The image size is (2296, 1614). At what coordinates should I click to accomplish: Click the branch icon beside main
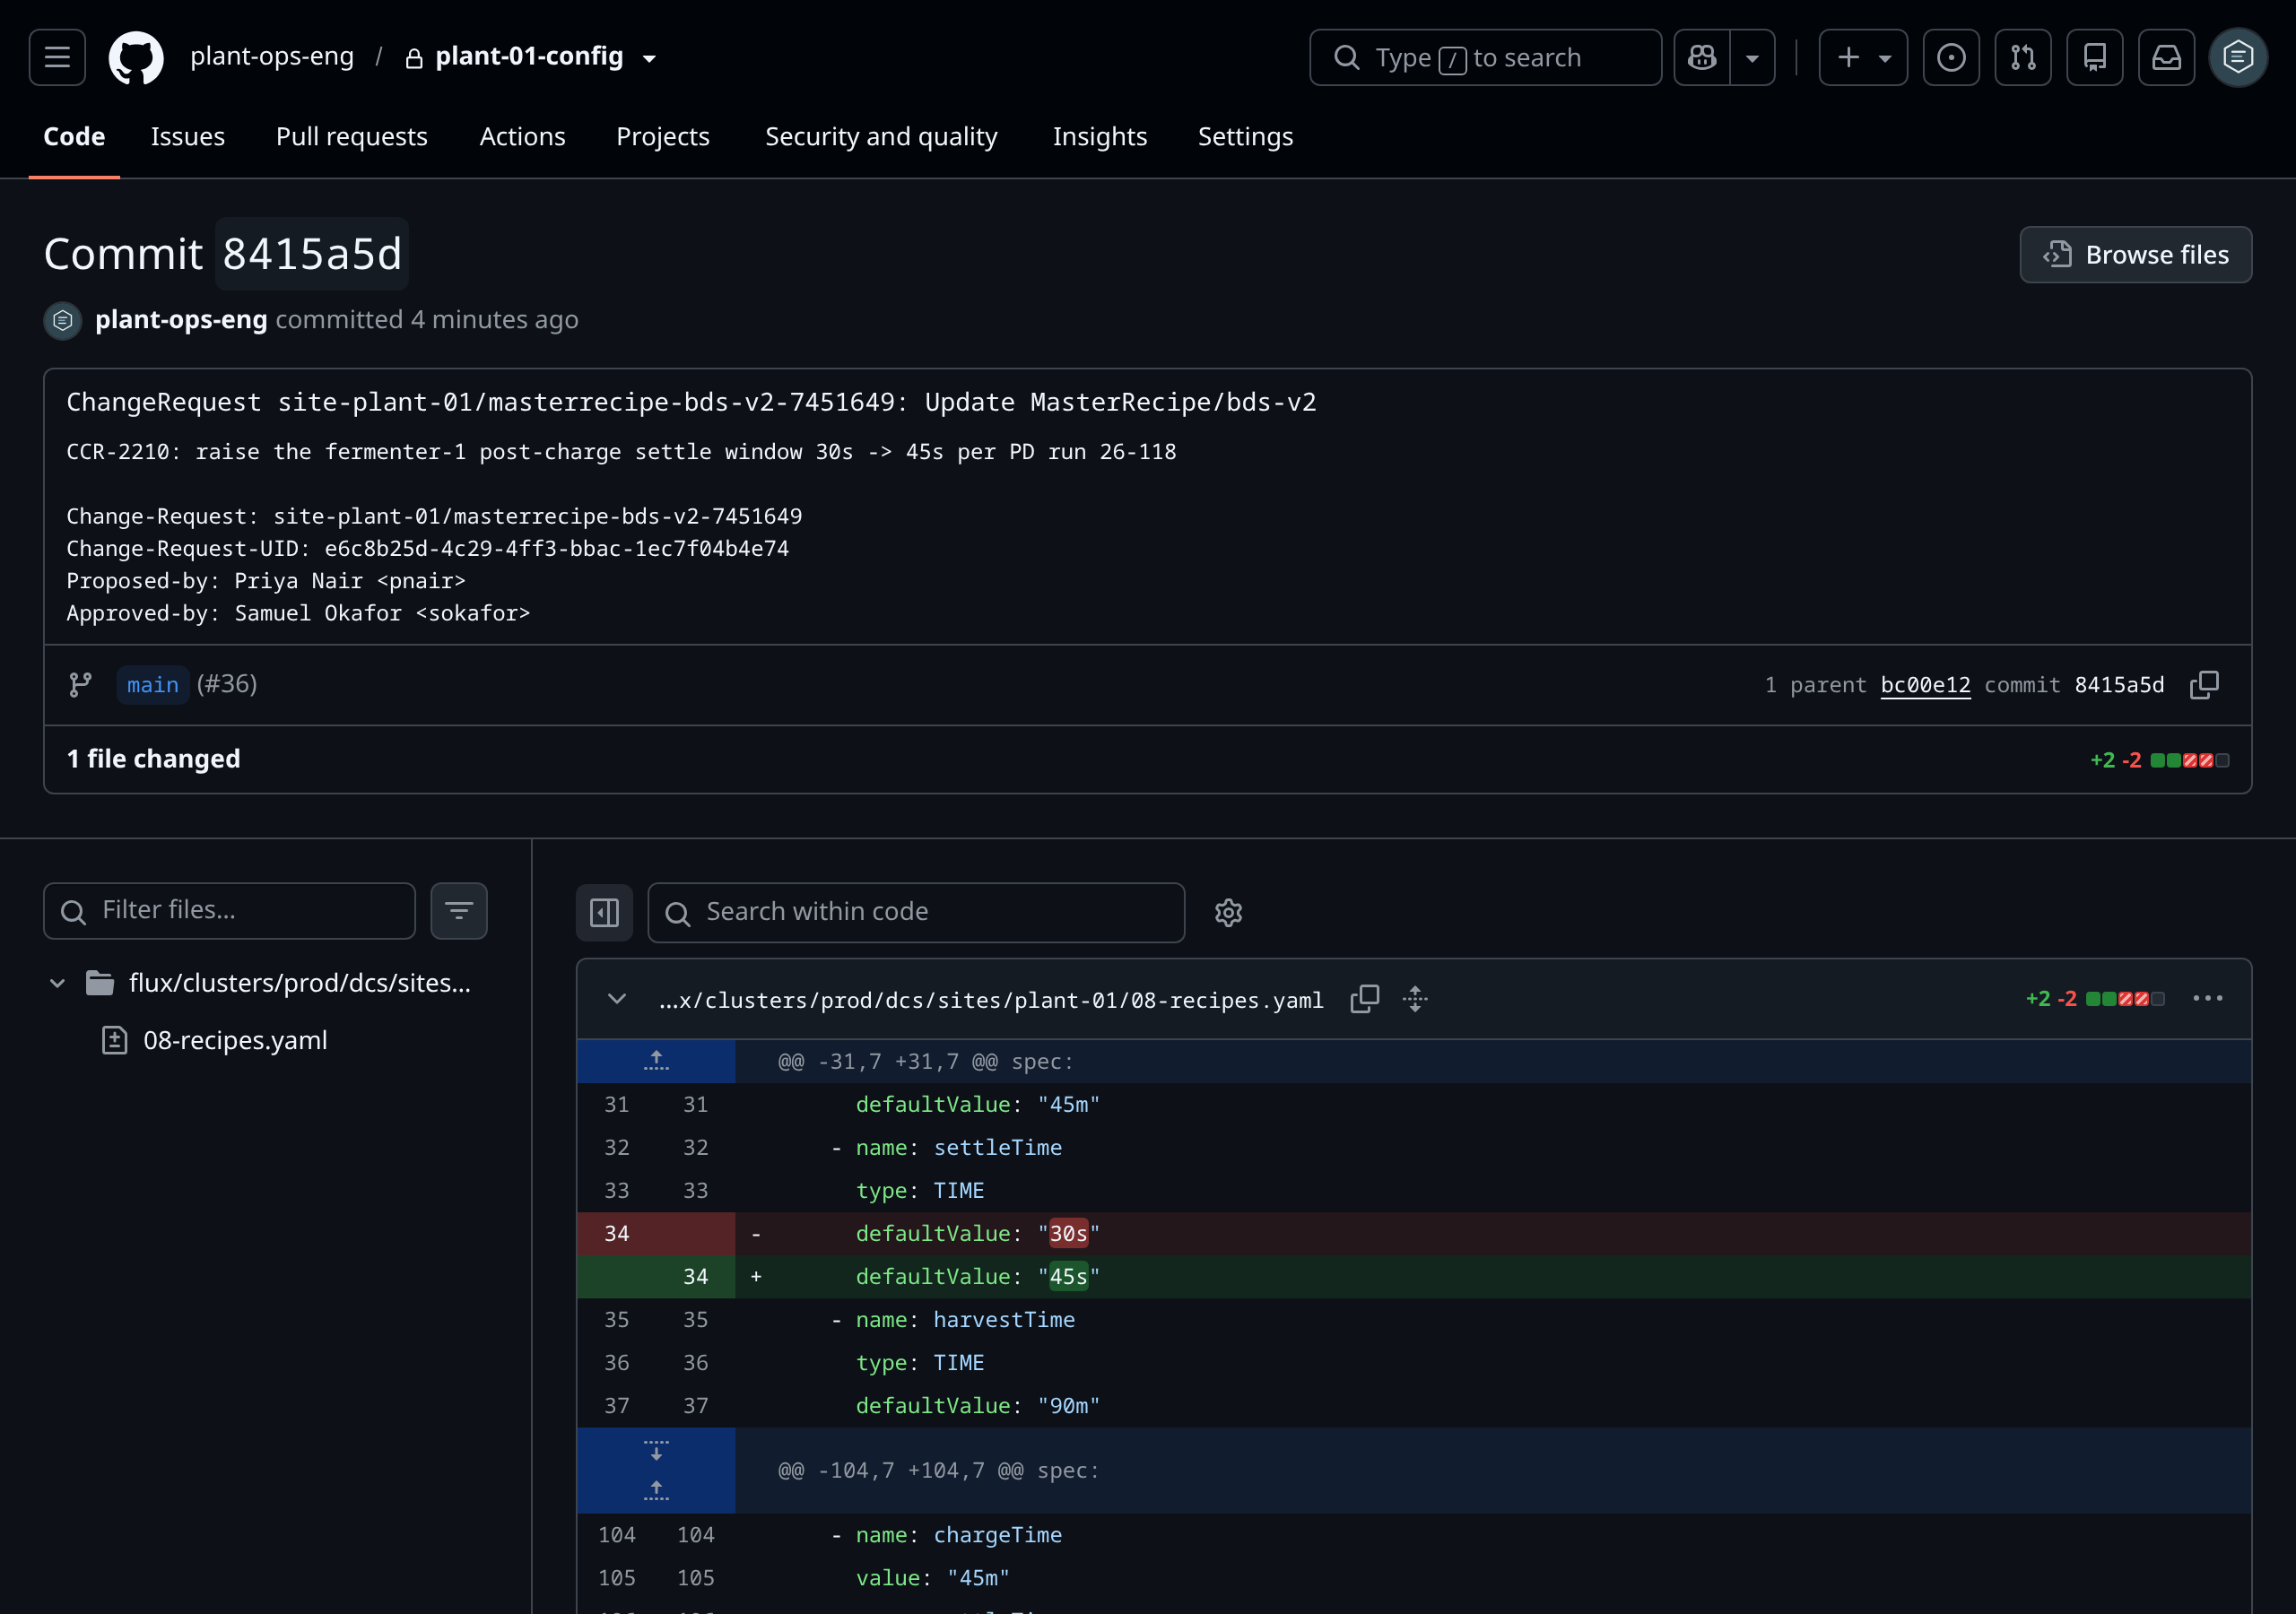(80, 685)
